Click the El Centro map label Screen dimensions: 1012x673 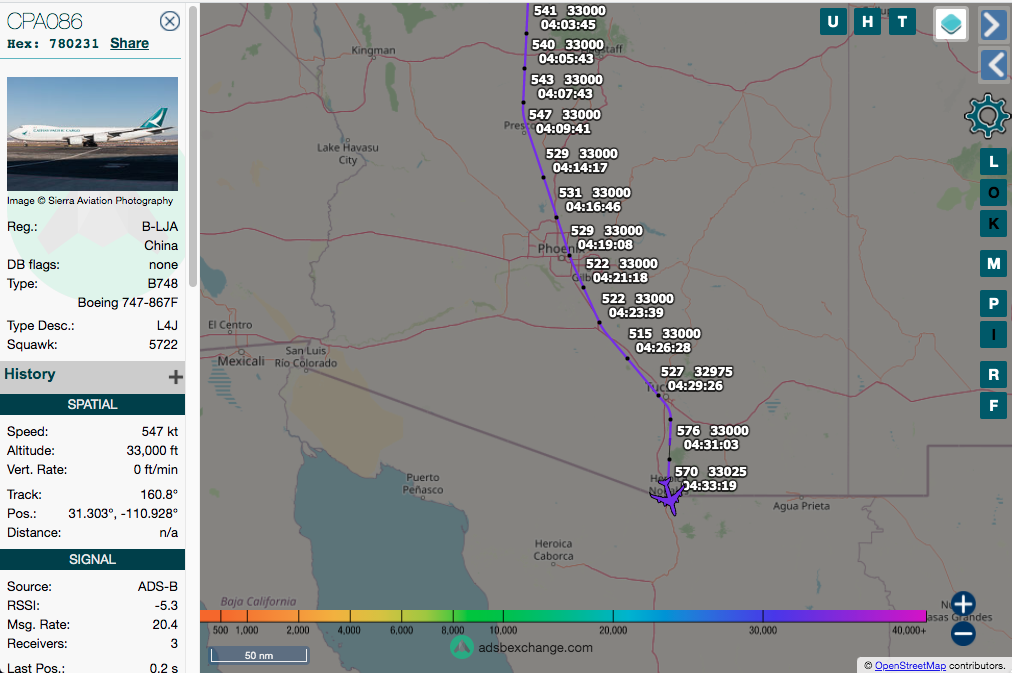(x=230, y=325)
